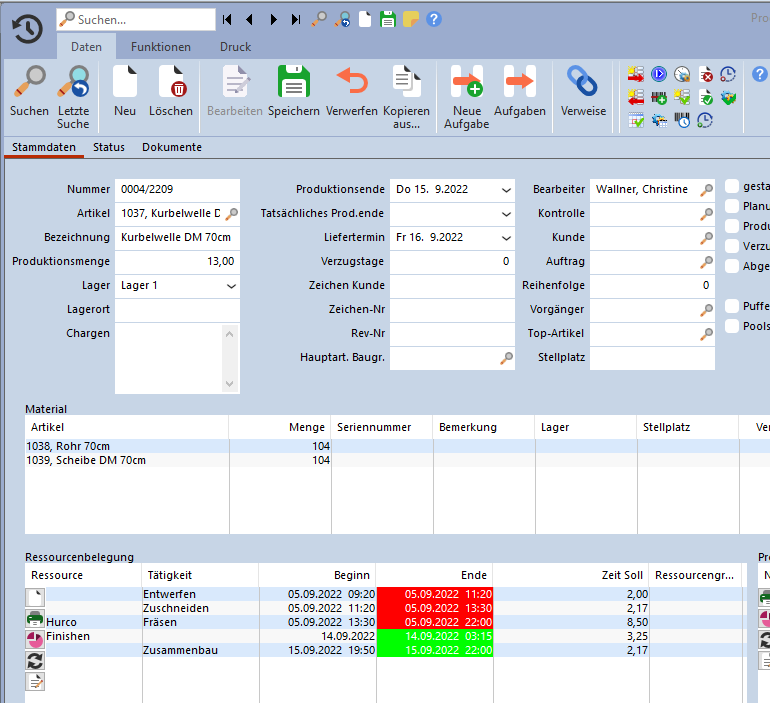Enable the checkbox starting with 'Verzu'
770x703 pixels.
(732, 246)
